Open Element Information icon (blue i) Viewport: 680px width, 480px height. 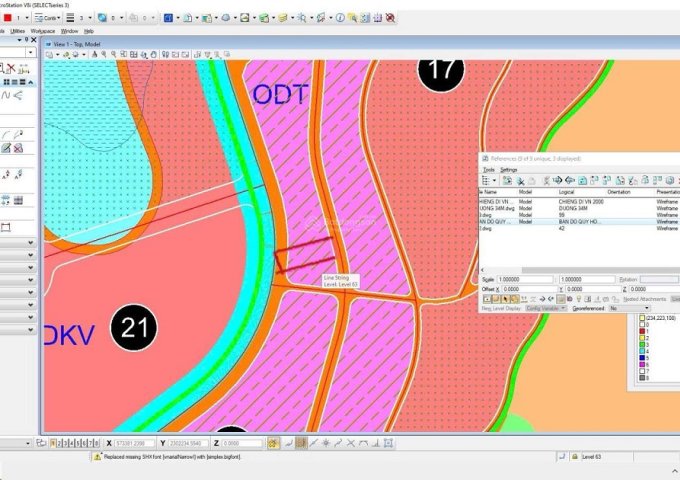coord(340,18)
